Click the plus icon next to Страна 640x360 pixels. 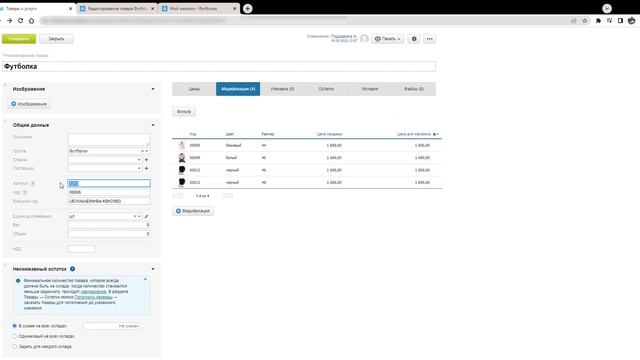147,160
